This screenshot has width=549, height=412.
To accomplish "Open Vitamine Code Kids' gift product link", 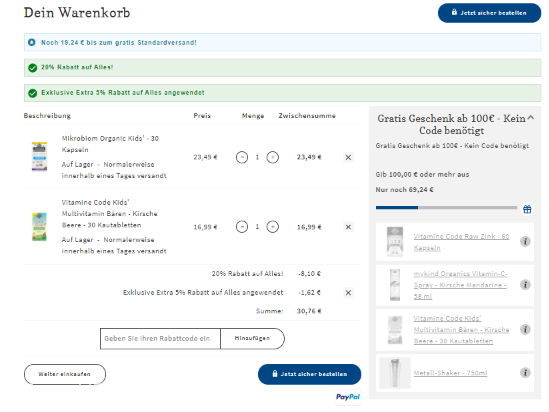I will tap(461, 330).
